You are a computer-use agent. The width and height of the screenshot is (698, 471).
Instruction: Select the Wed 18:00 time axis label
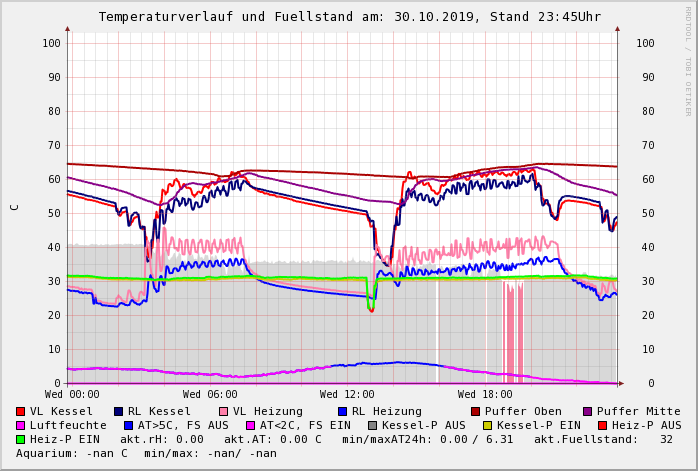485,395
